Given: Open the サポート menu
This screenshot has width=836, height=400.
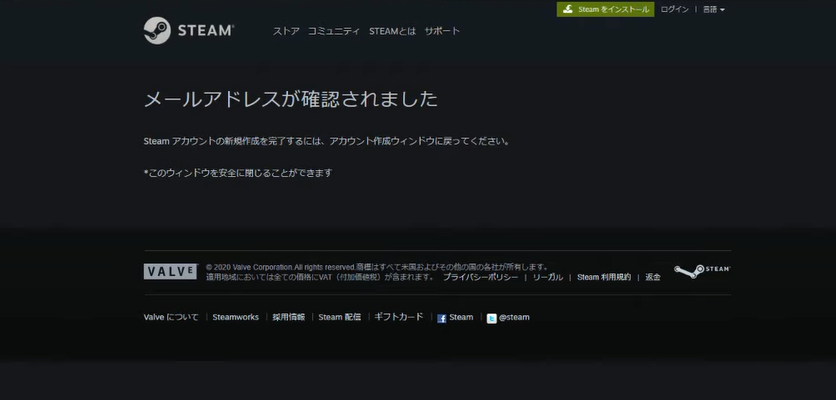Looking at the screenshot, I should (x=442, y=31).
